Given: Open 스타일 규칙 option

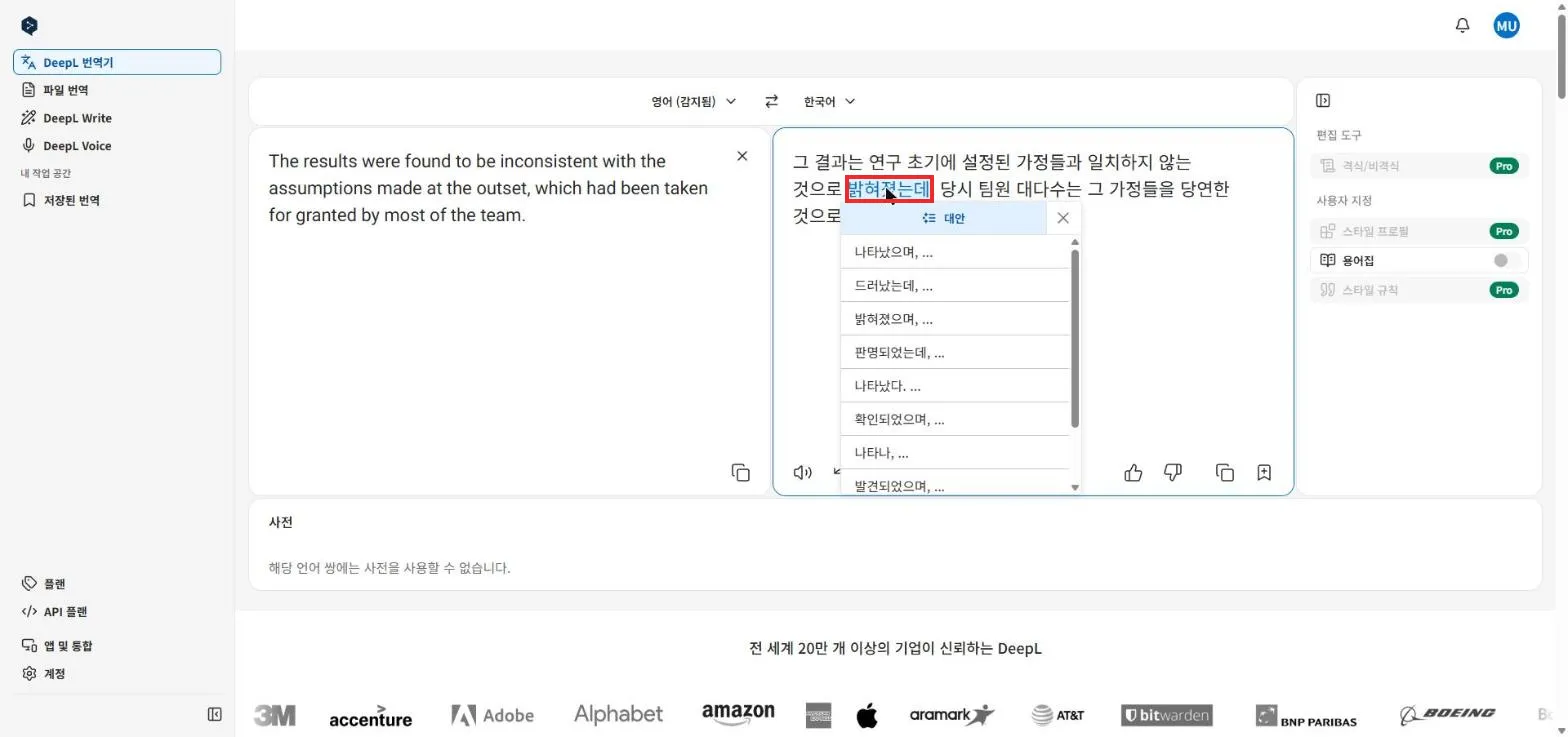Looking at the screenshot, I should 1419,290.
